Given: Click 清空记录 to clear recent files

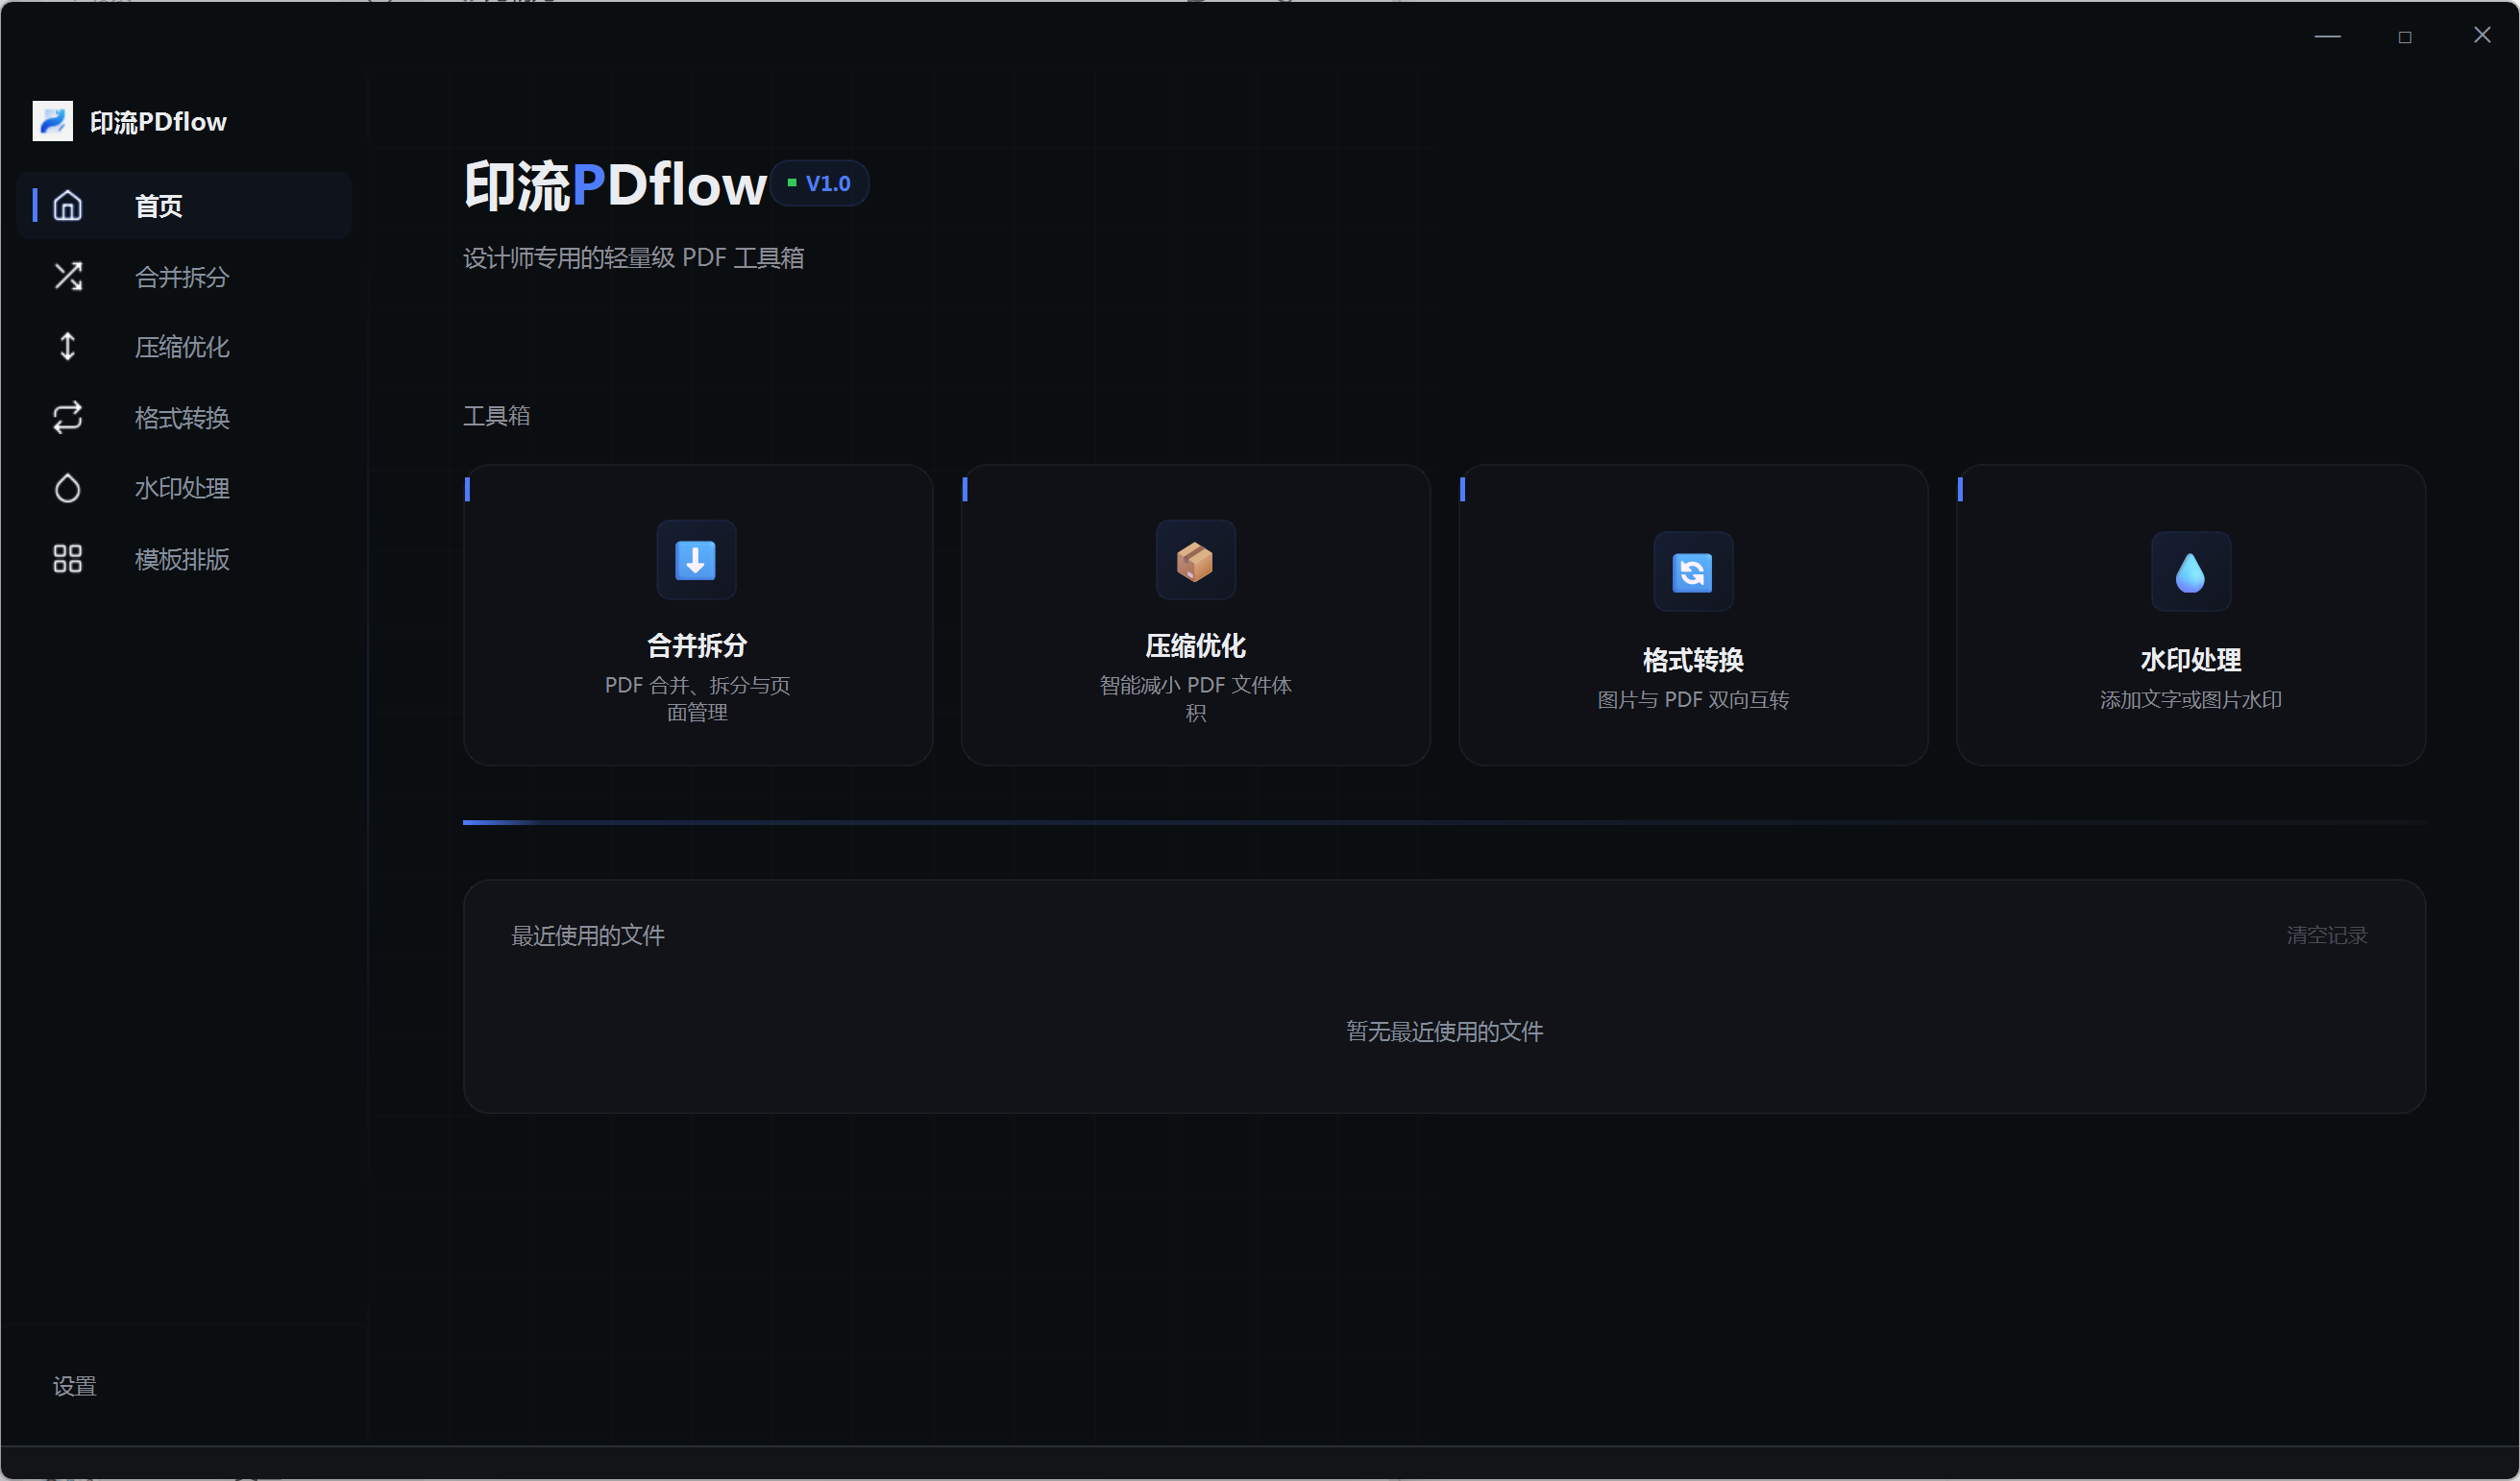Looking at the screenshot, I should (x=2326, y=935).
